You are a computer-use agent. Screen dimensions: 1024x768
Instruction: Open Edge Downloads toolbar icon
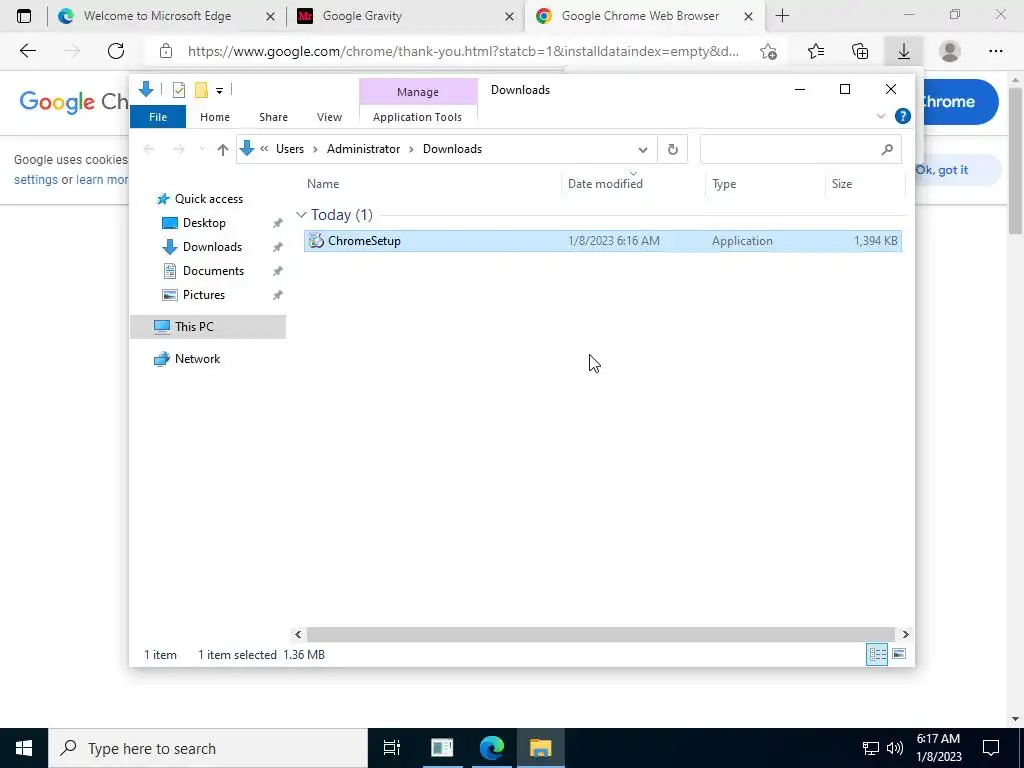pos(904,51)
